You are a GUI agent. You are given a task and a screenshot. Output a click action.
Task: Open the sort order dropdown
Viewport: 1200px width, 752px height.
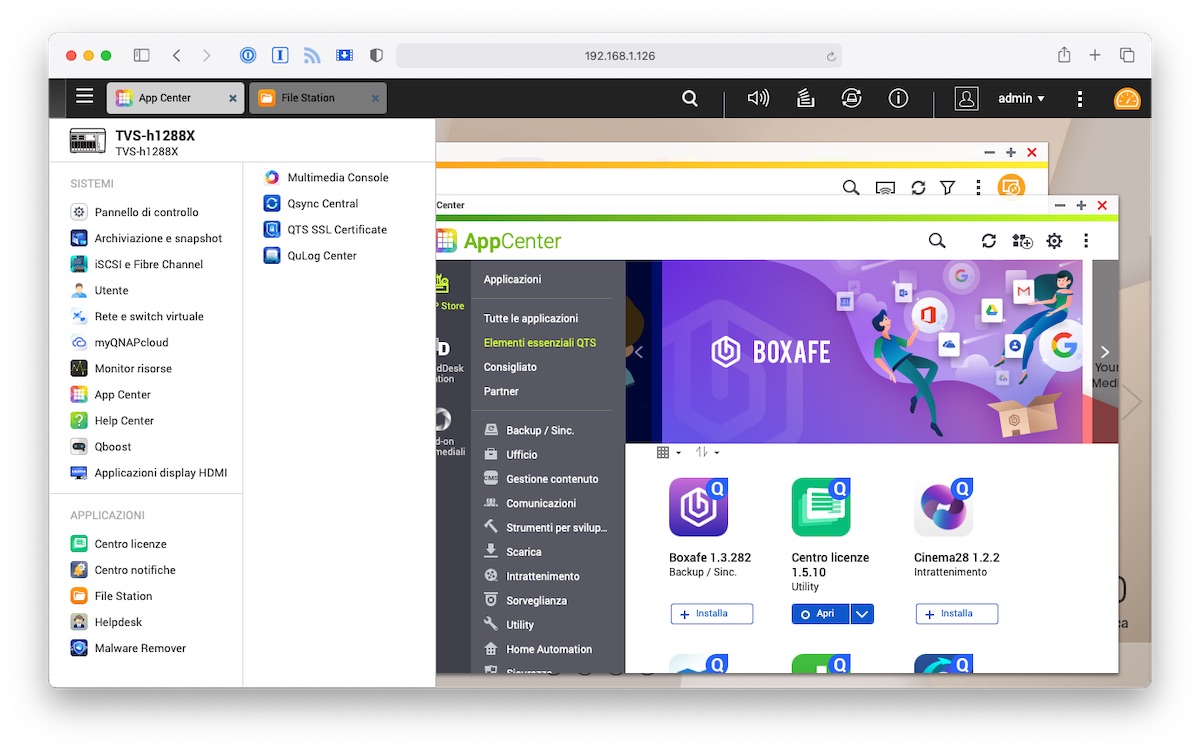point(707,452)
